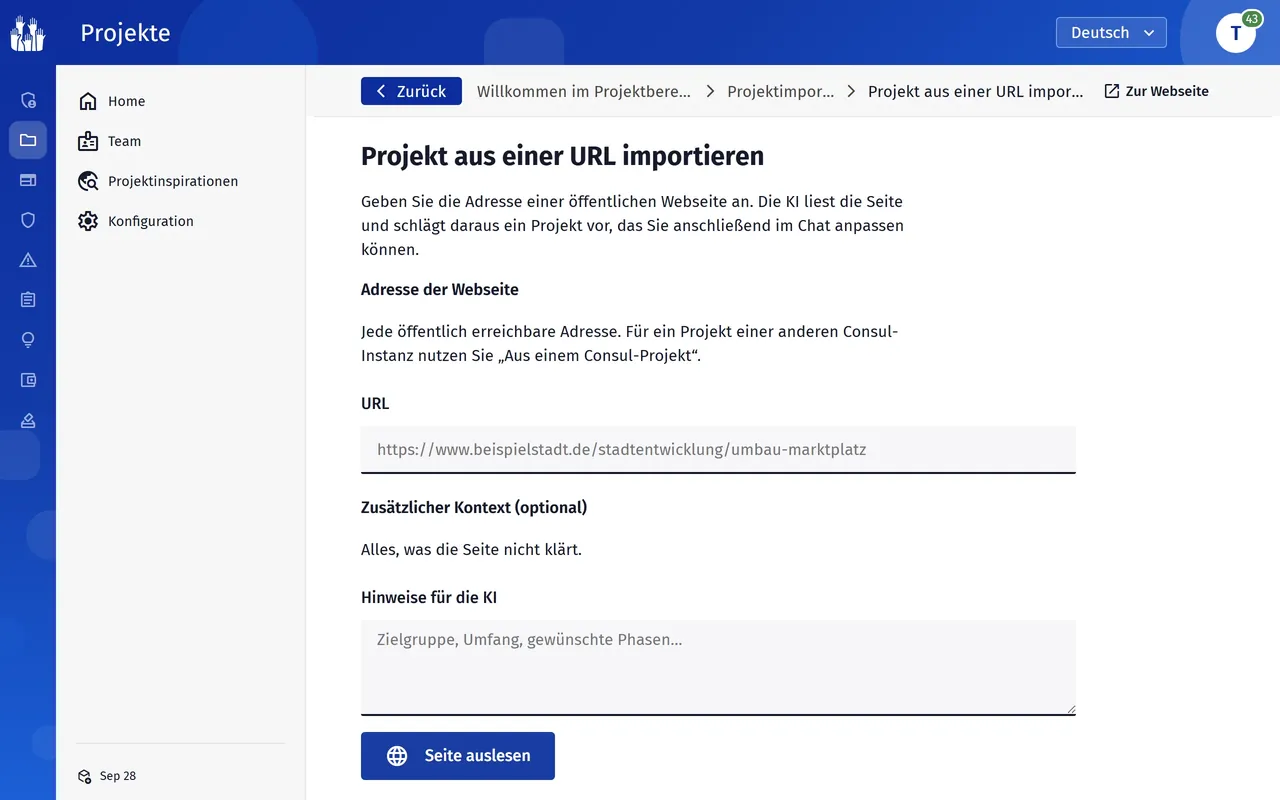Open the ballot box voting icon in the left rail
This screenshot has width=1280, height=800.
coord(28,420)
